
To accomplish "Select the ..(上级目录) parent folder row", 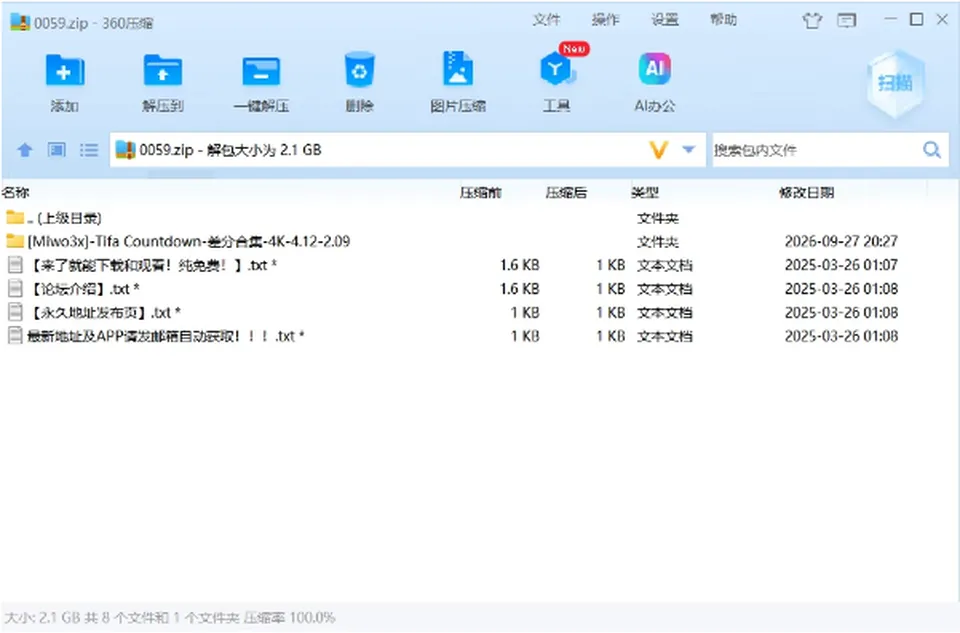I will click(x=480, y=218).
